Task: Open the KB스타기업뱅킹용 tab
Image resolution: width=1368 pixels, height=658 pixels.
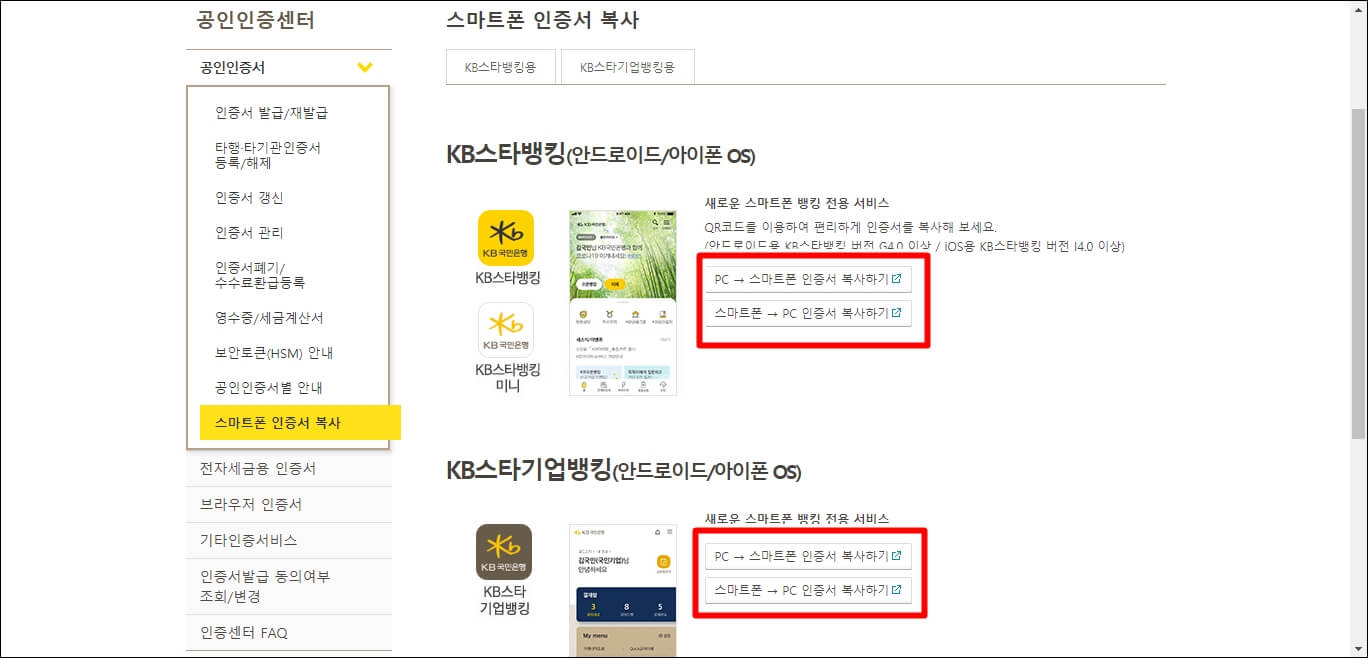Action: pos(627,68)
